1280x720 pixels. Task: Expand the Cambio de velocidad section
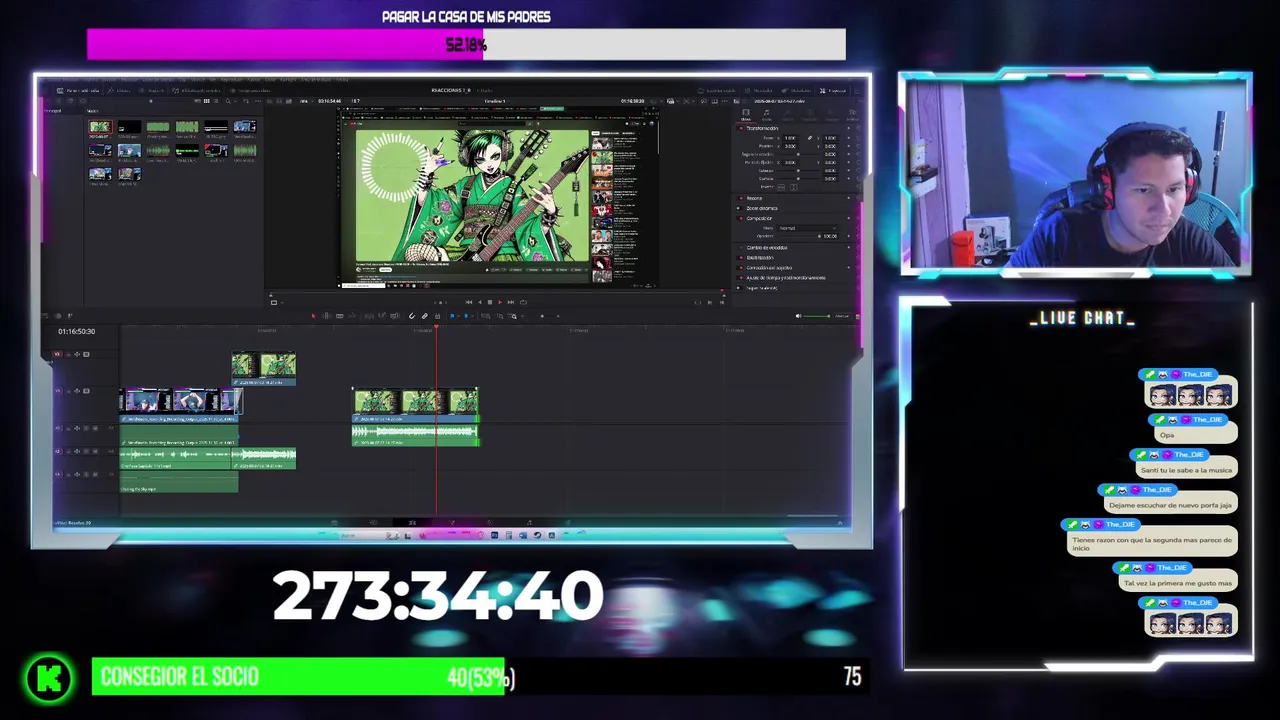point(767,247)
